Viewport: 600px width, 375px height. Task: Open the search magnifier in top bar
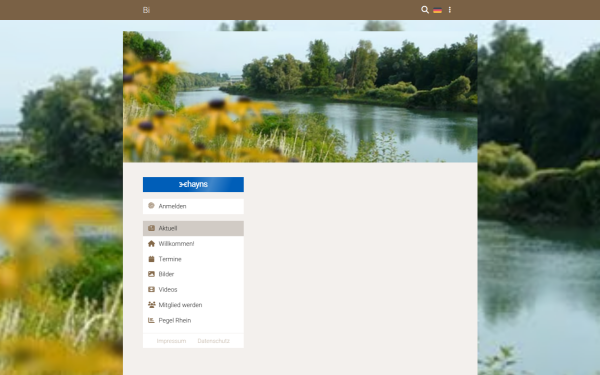[425, 10]
